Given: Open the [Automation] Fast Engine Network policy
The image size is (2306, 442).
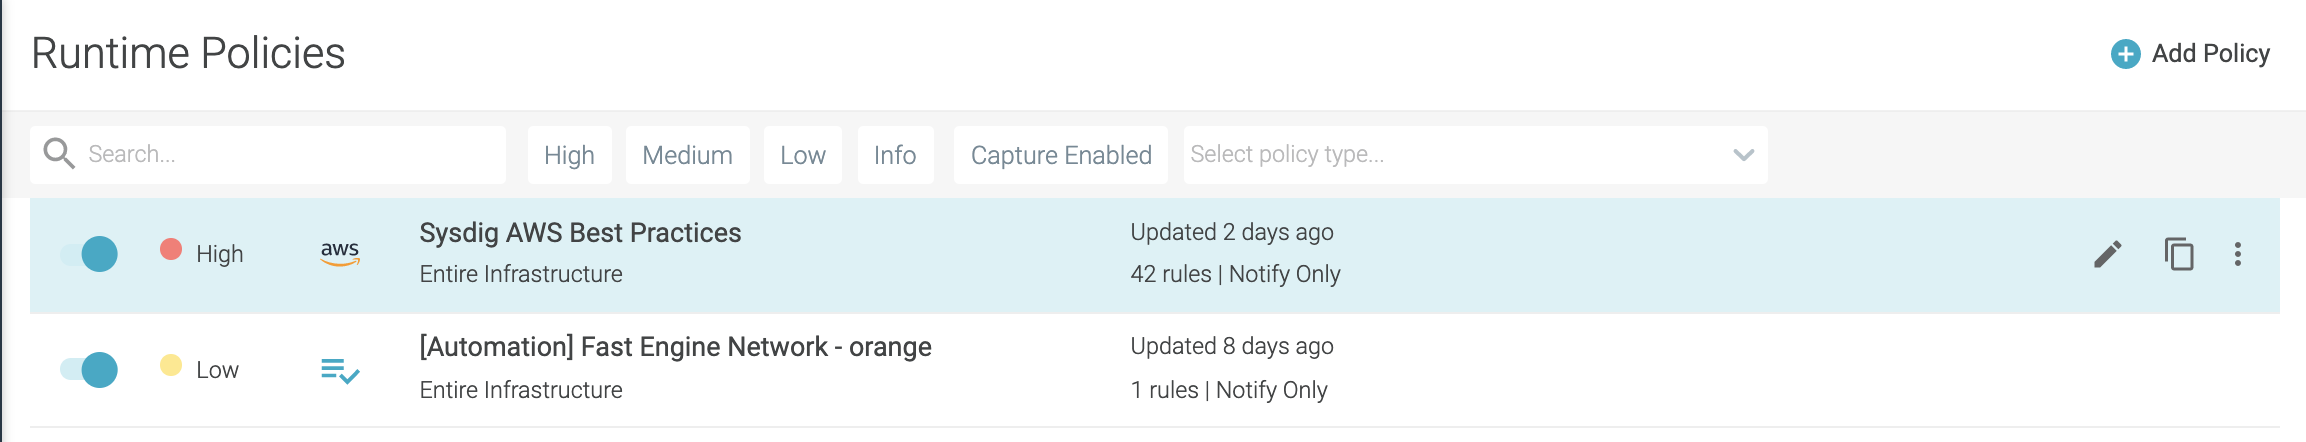Looking at the screenshot, I should click(x=676, y=347).
